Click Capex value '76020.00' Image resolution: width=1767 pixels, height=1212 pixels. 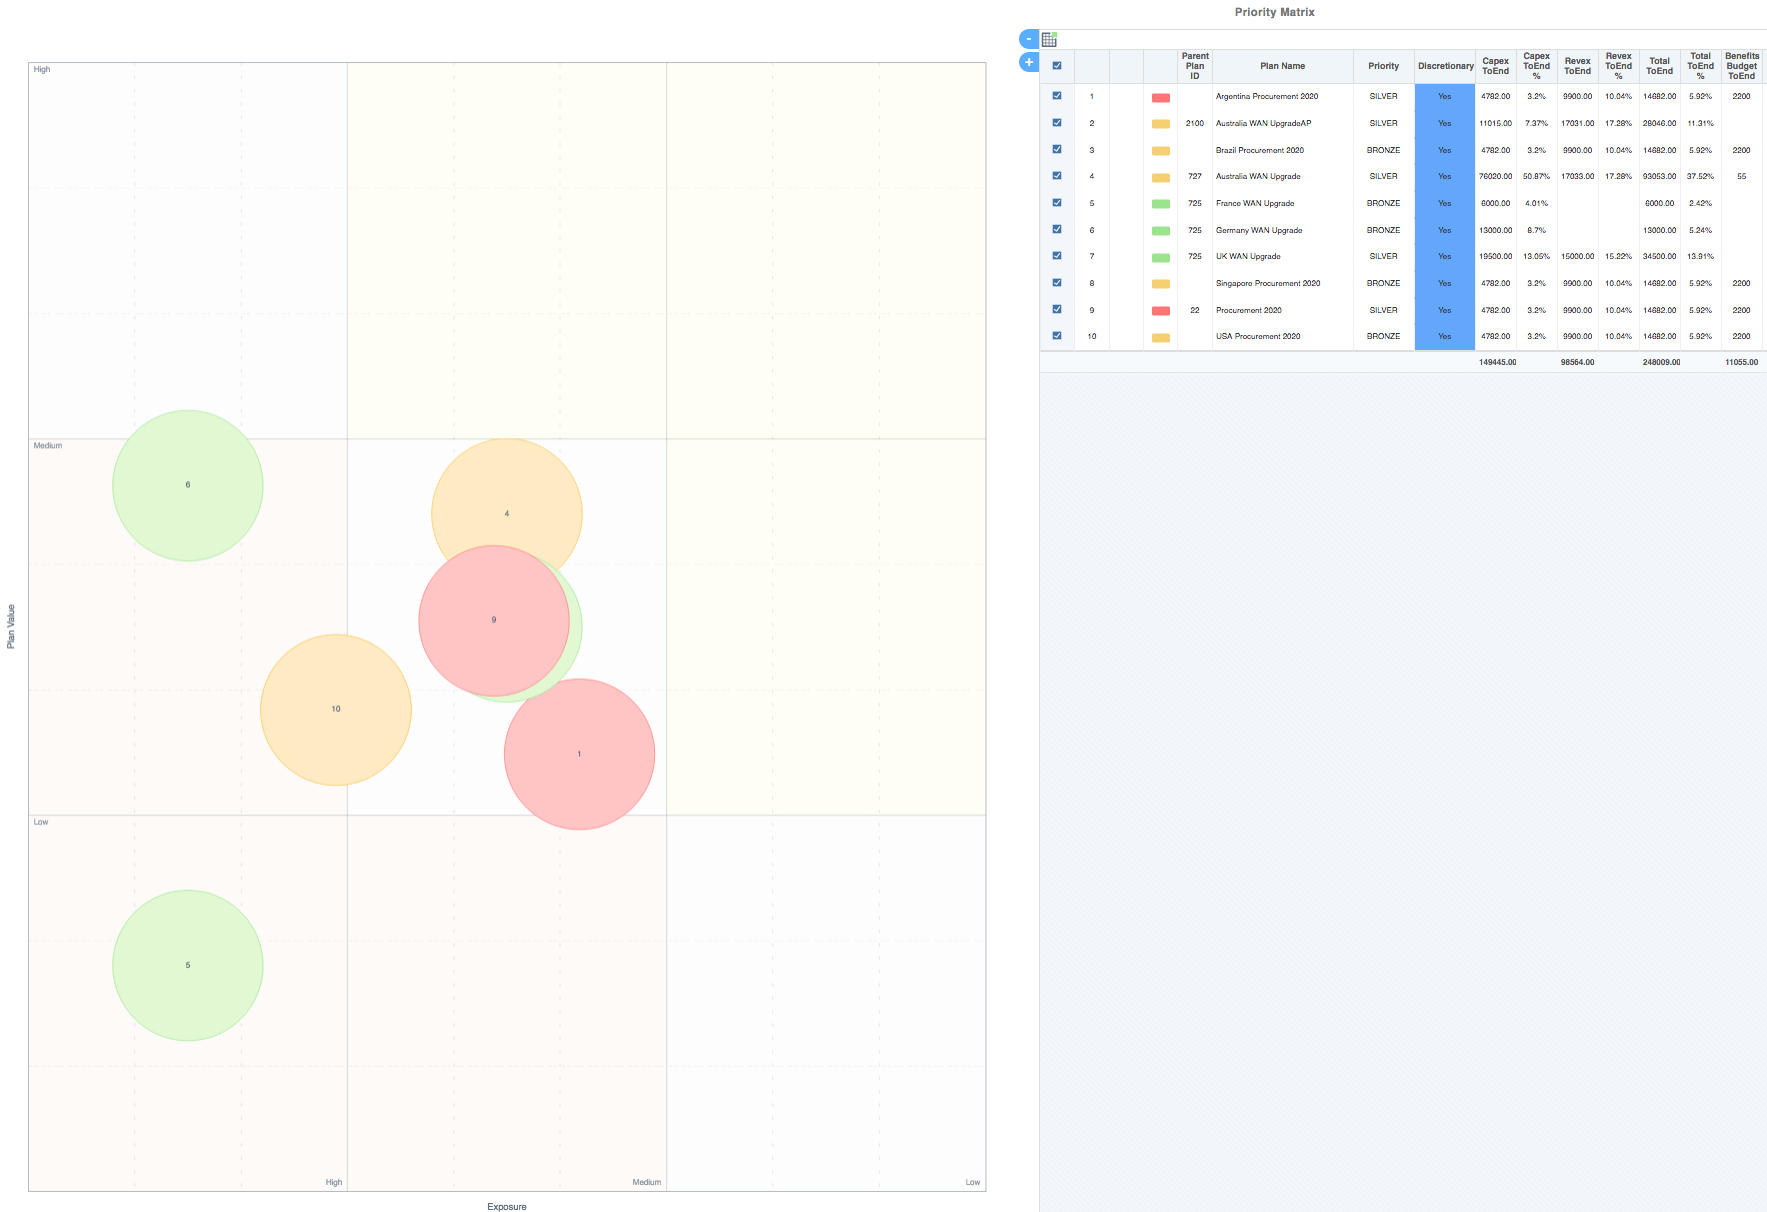coord(1496,177)
